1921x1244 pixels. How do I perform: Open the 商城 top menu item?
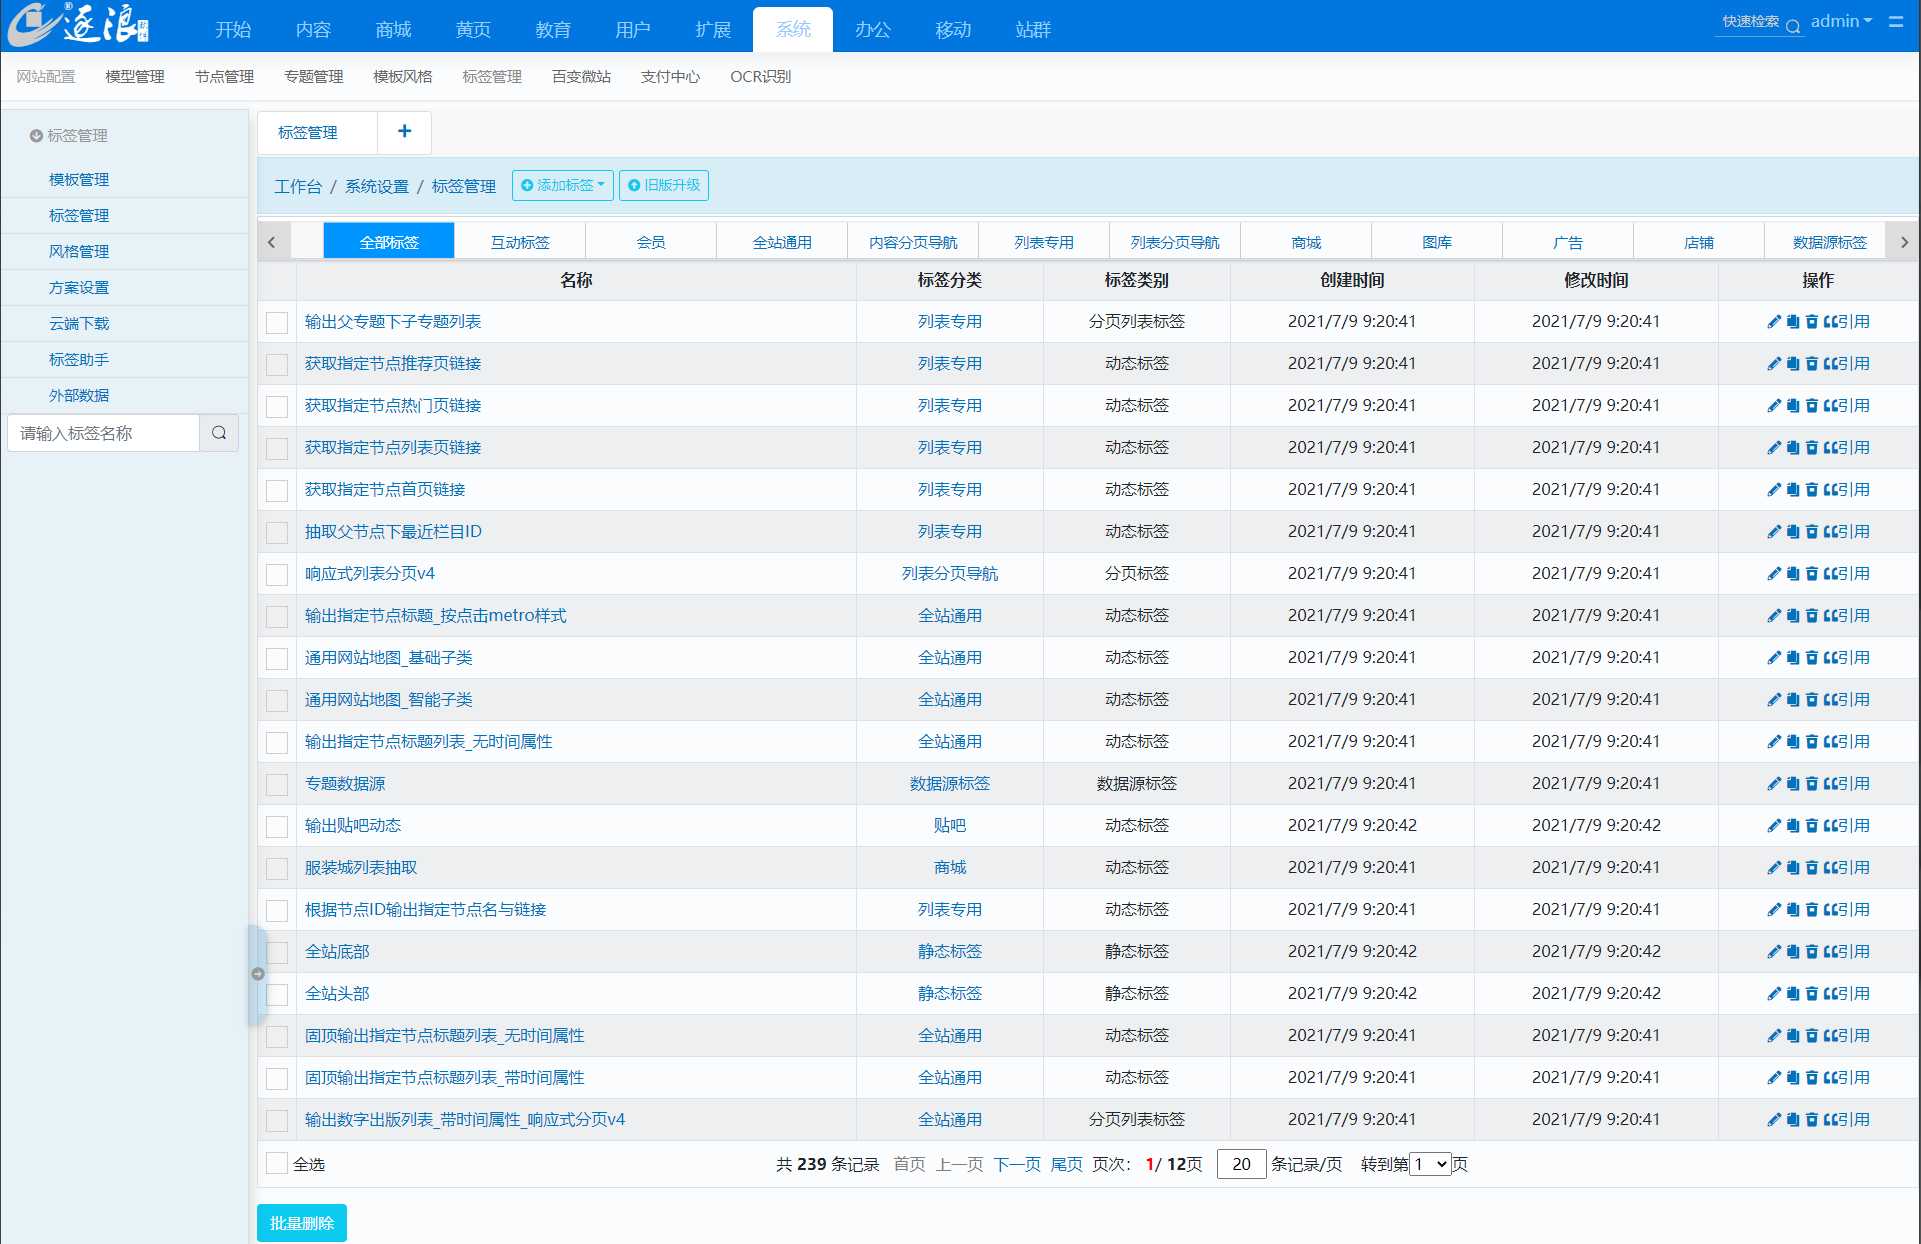(x=393, y=30)
